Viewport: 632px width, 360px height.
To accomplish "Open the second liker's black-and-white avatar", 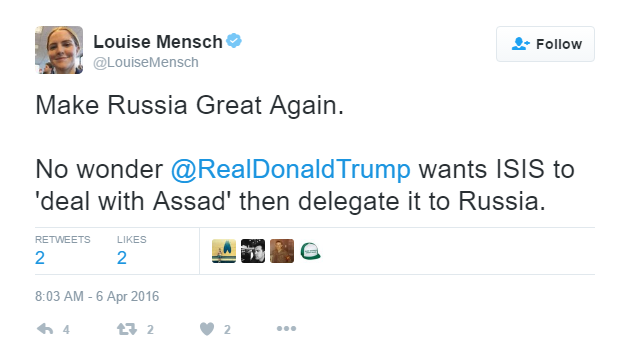I will point(253,251).
